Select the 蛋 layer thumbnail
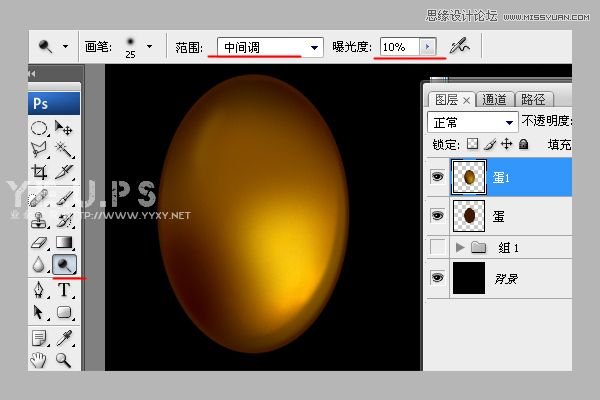Viewport: 600px width, 400px height. [469, 216]
